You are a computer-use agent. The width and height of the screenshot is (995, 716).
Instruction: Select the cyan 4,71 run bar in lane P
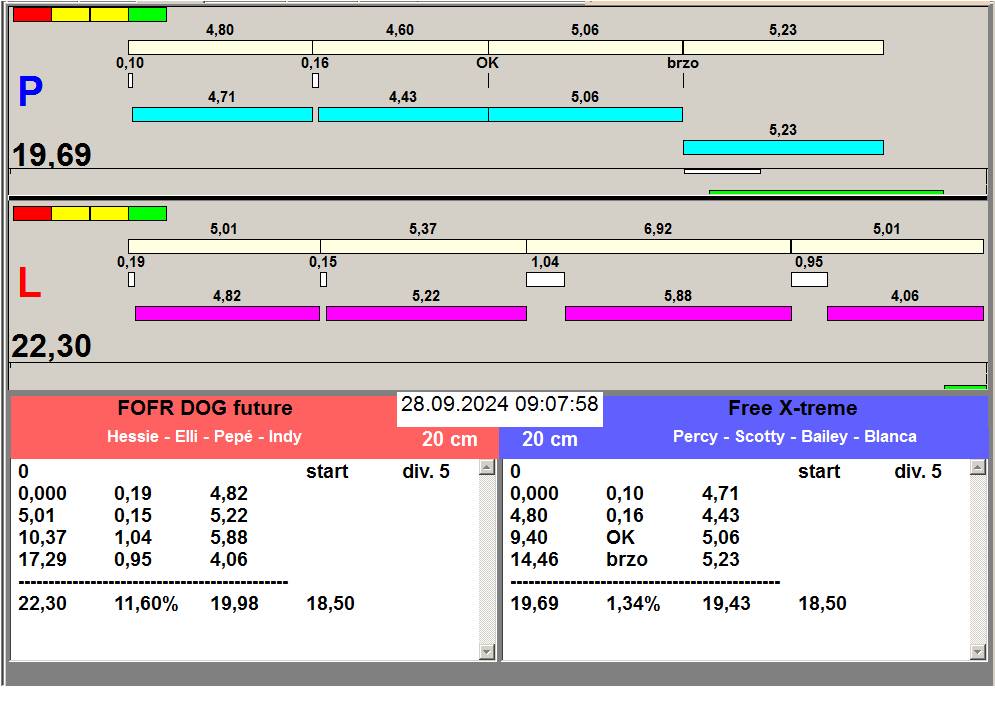(x=222, y=114)
